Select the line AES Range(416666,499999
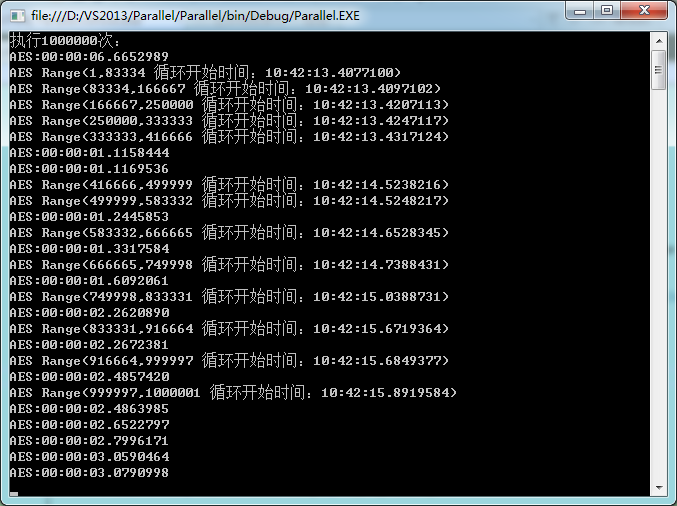677x506 pixels. tap(229, 184)
